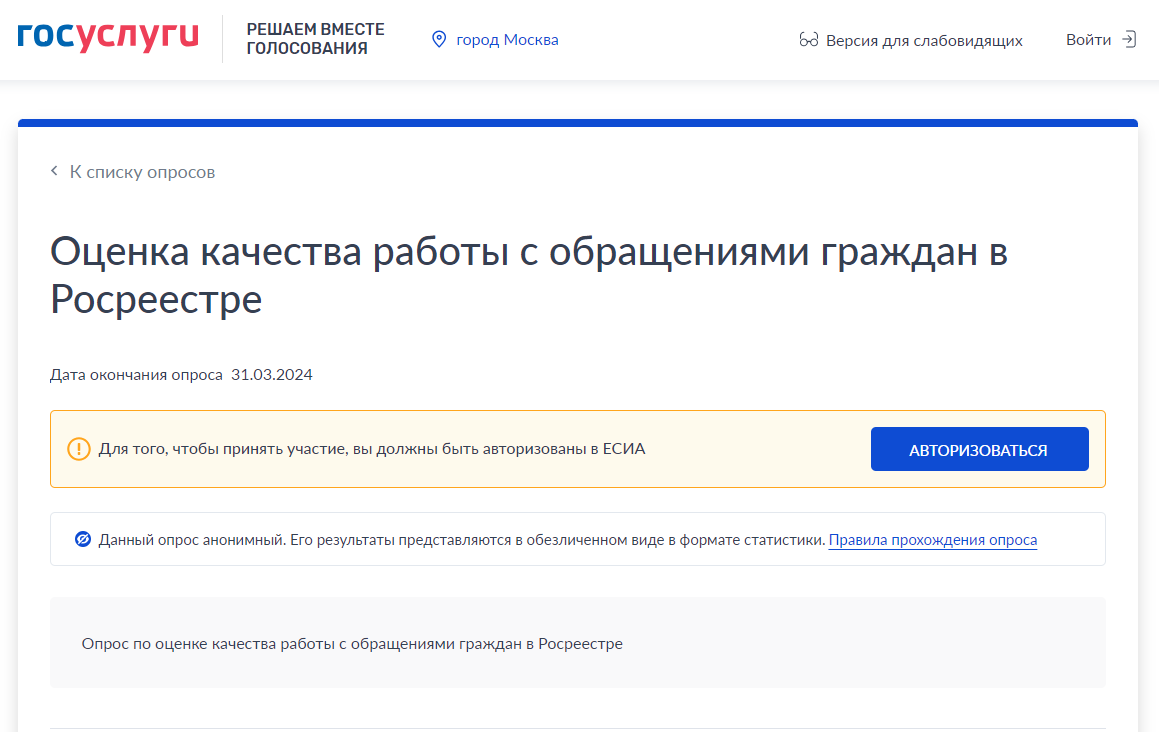The image size is (1159, 732).
Task: Click the location pin icon
Action: 437,40
